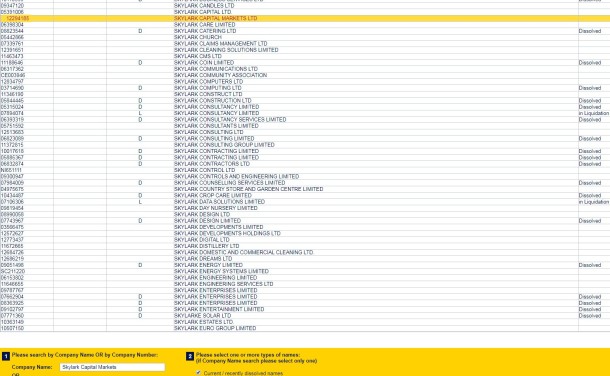Click company number SC211220
Screen dimensions: 610x376
point(13,271)
